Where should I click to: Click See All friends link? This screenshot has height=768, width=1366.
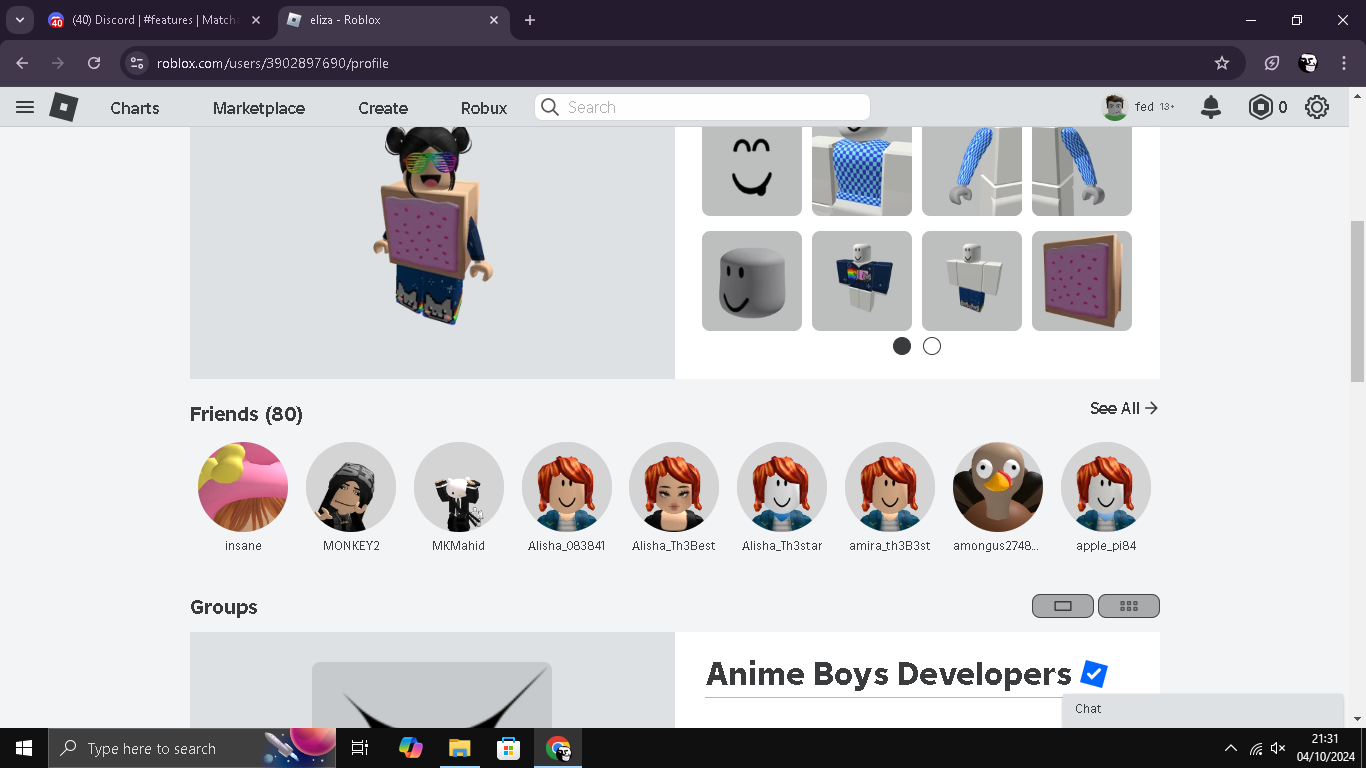pos(1124,408)
